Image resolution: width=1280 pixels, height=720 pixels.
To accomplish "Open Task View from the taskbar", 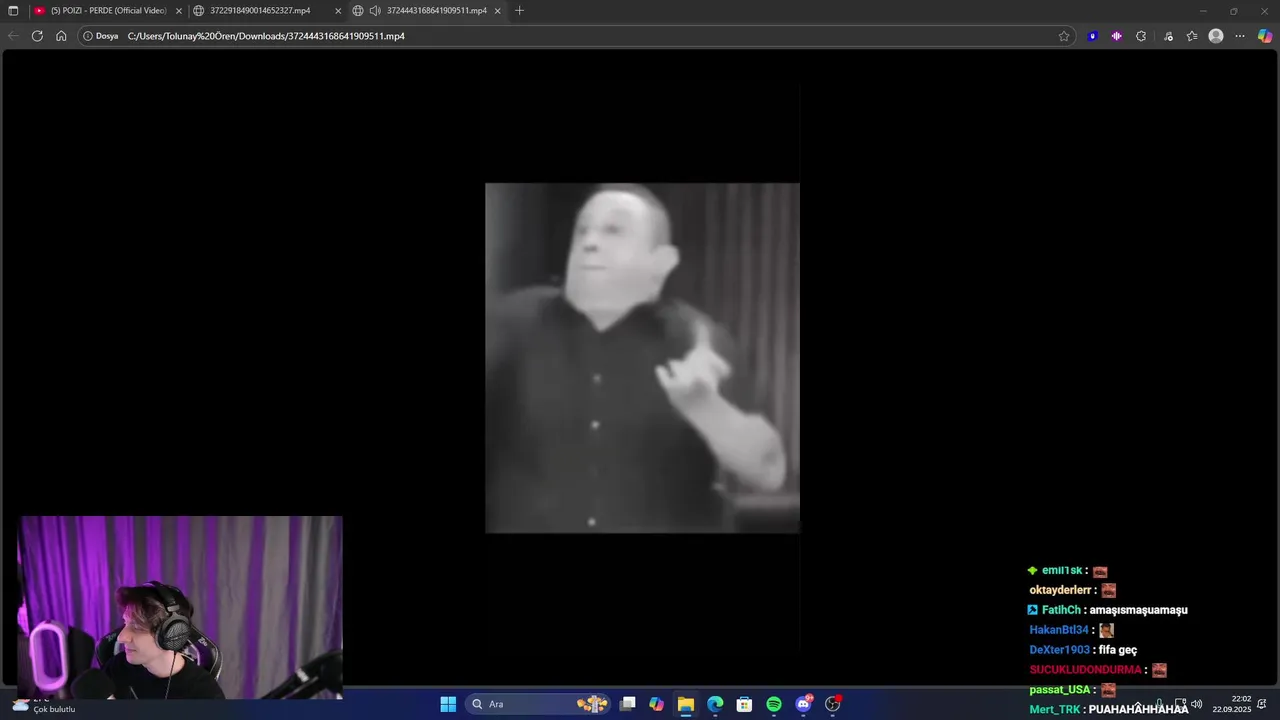I will 627,704.
